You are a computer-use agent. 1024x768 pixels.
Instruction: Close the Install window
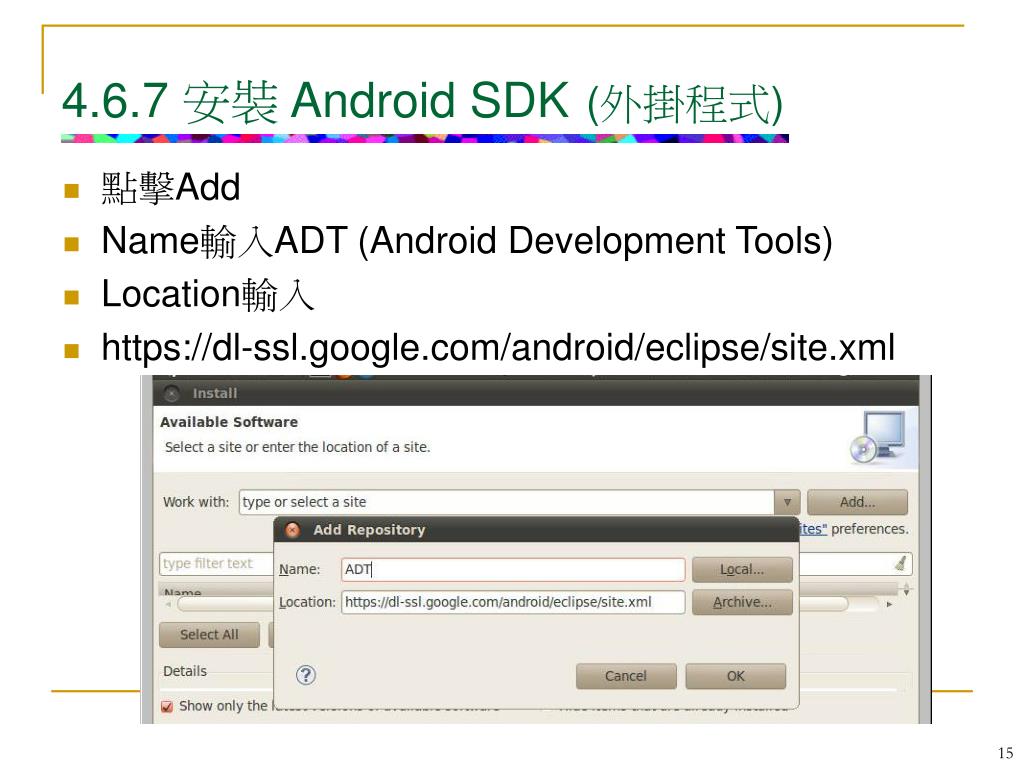(172, 394)
